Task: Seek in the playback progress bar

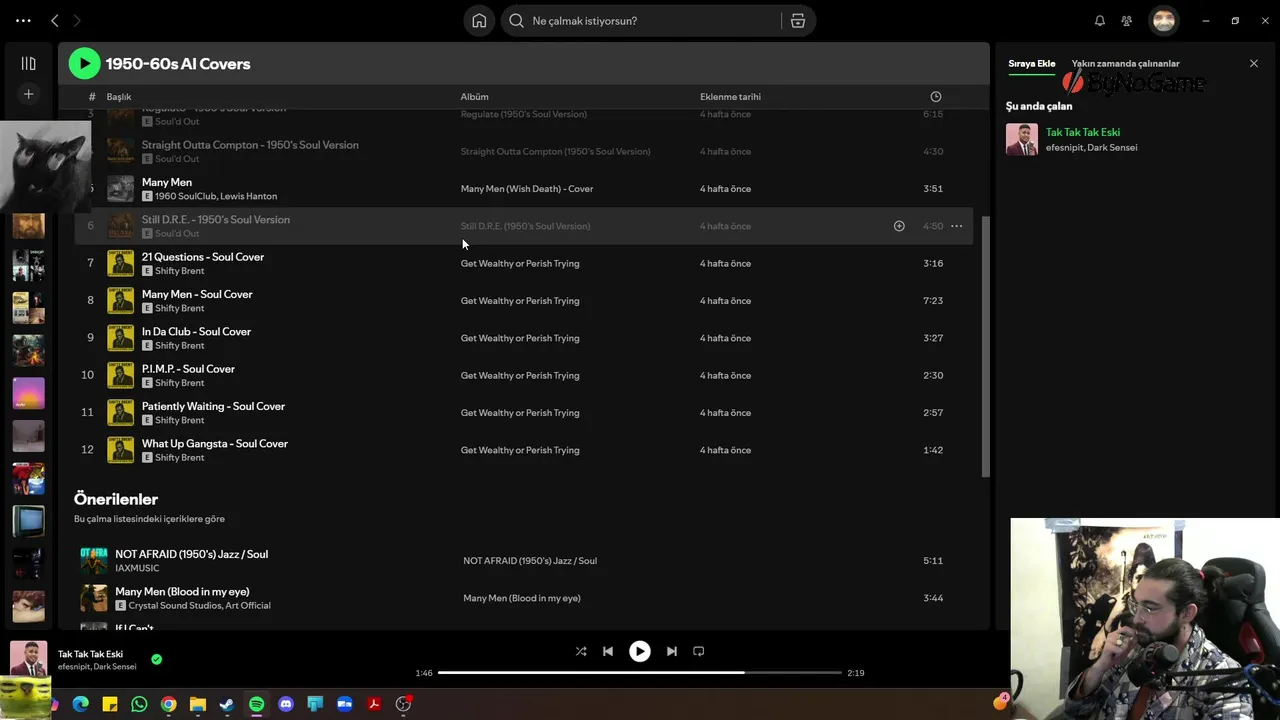Action: tap(640, 673)
